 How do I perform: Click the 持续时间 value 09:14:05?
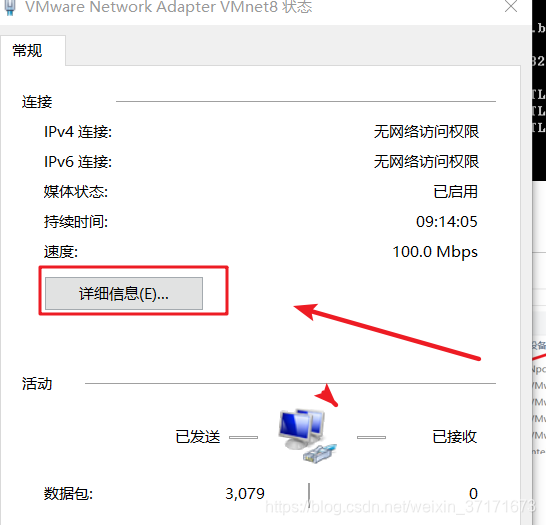point(447,222)
